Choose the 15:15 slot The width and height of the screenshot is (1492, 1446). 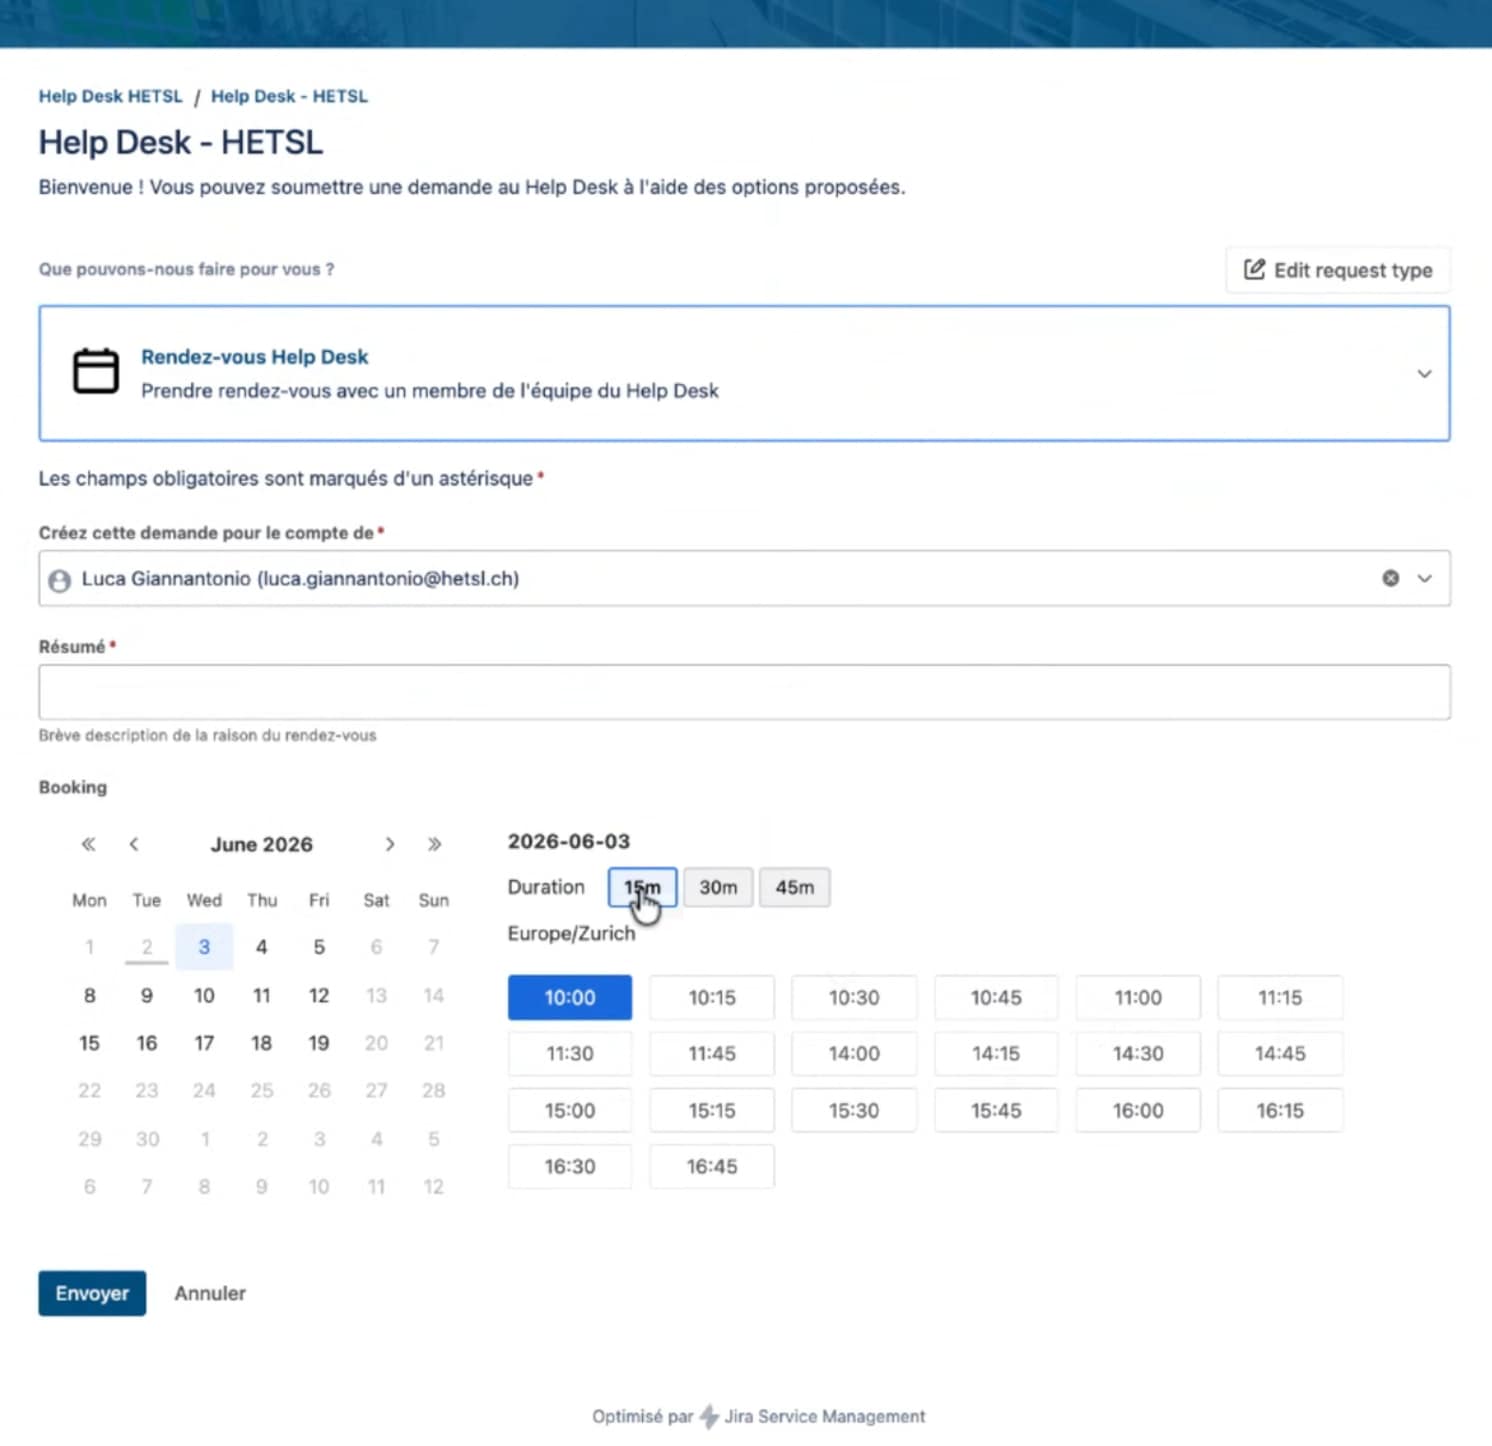712,1110
